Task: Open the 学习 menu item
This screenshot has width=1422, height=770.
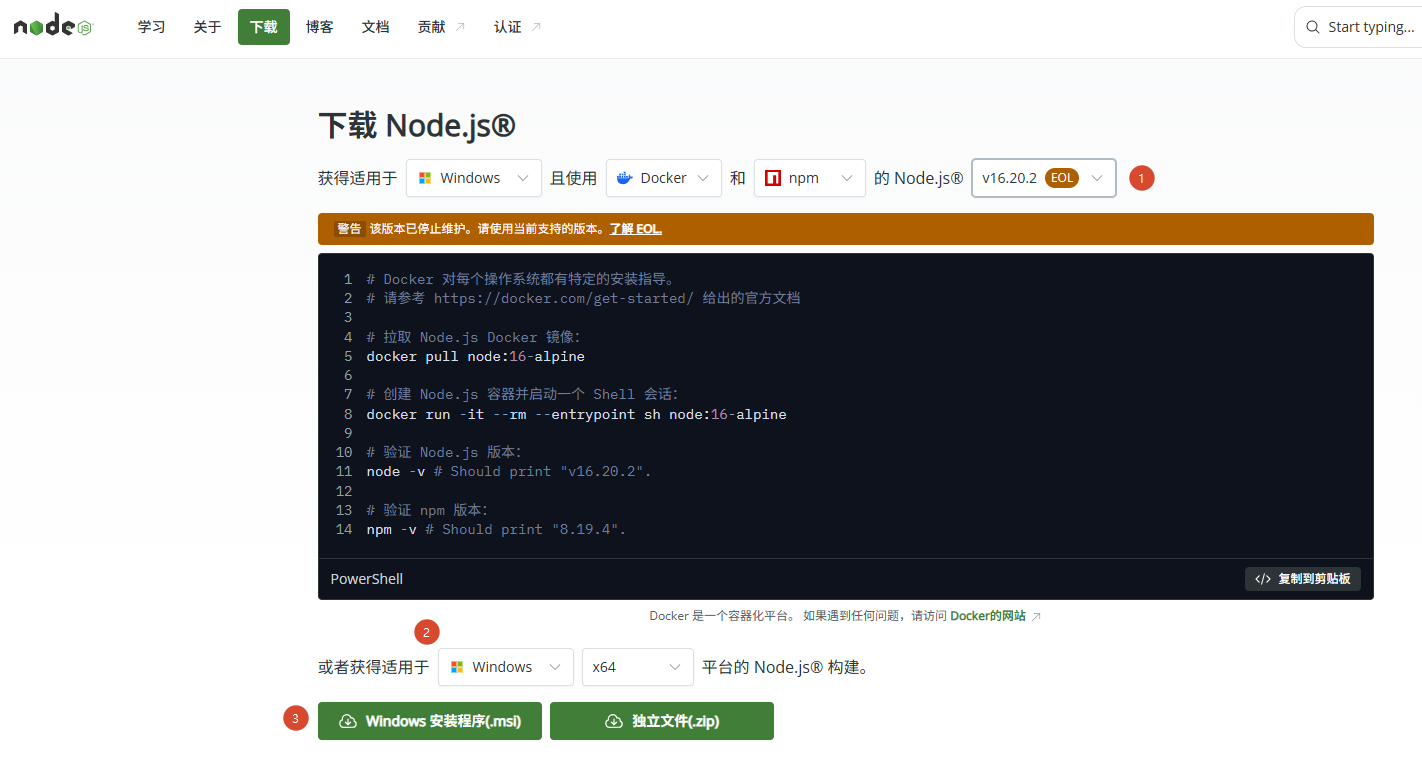Action: coord(151,27)
